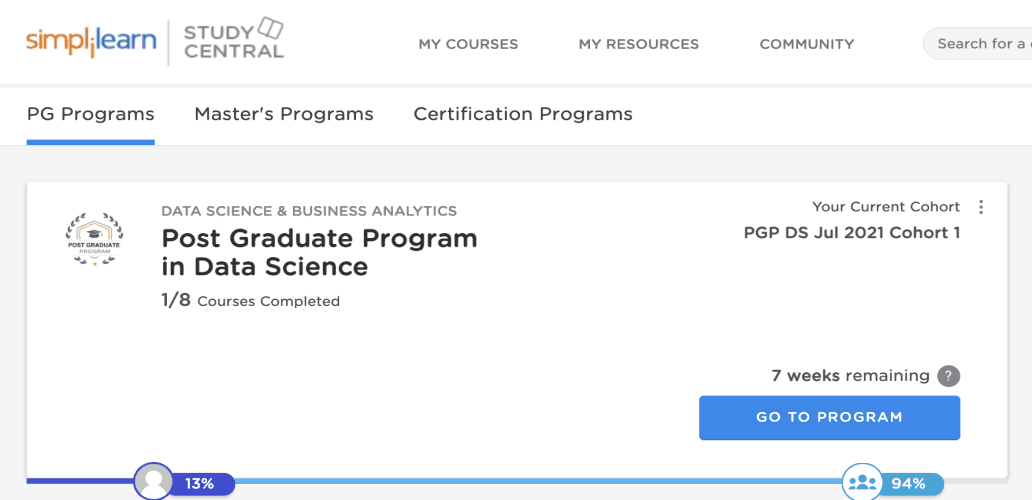Switch to the Master's Programs tab
Viewport: 1032px width, 500px height.
point(284,114)
